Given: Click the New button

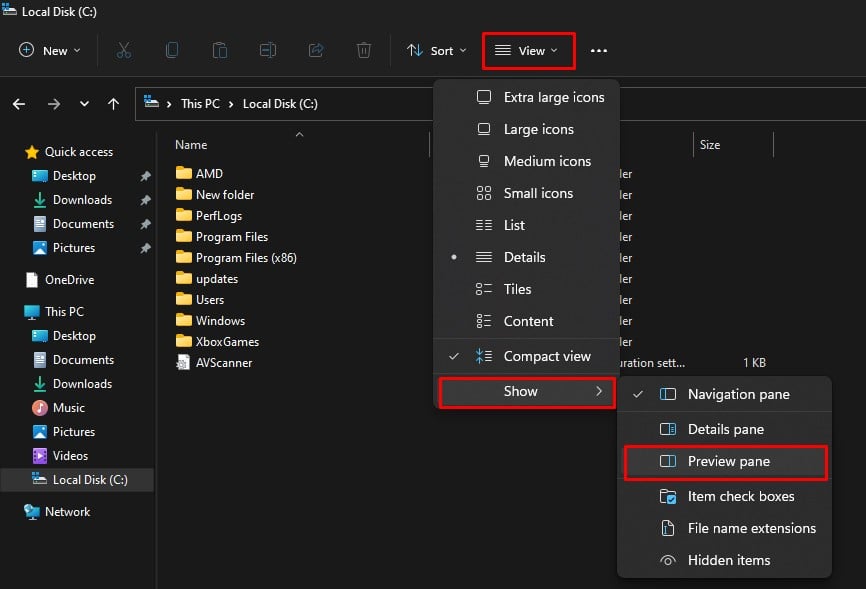Looking at the screenshot, I should (49, 51).
